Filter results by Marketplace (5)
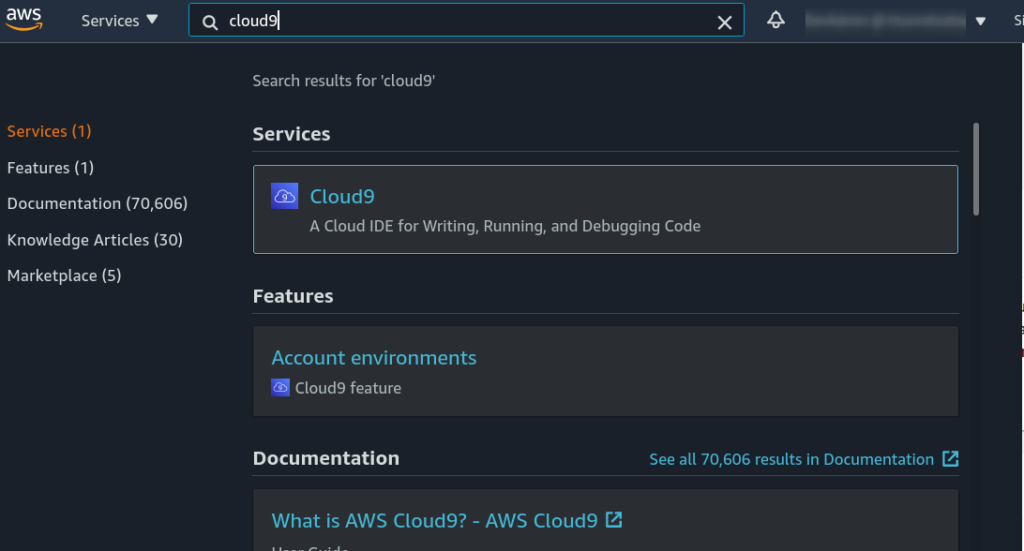The width and height of the screenshot is (1024, 551). [64, 276]
